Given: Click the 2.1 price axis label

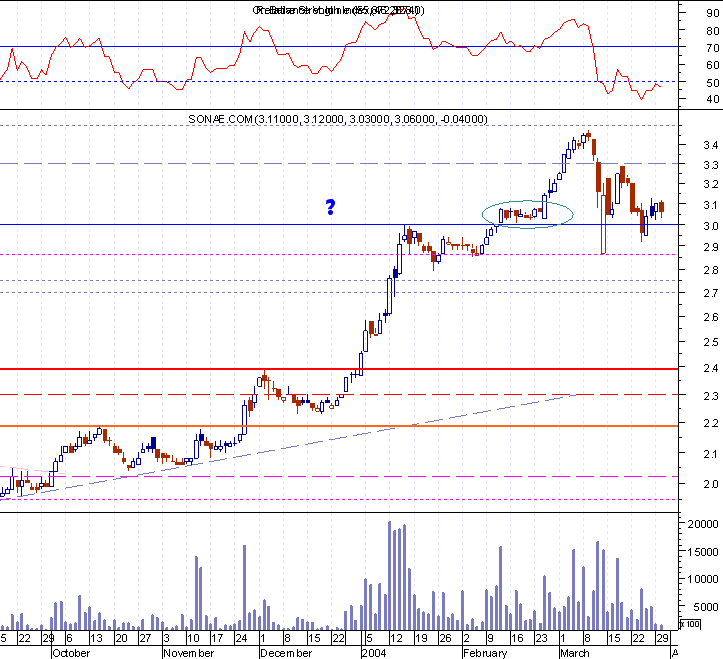Looking at the screenshot, I should coord(711,454).
